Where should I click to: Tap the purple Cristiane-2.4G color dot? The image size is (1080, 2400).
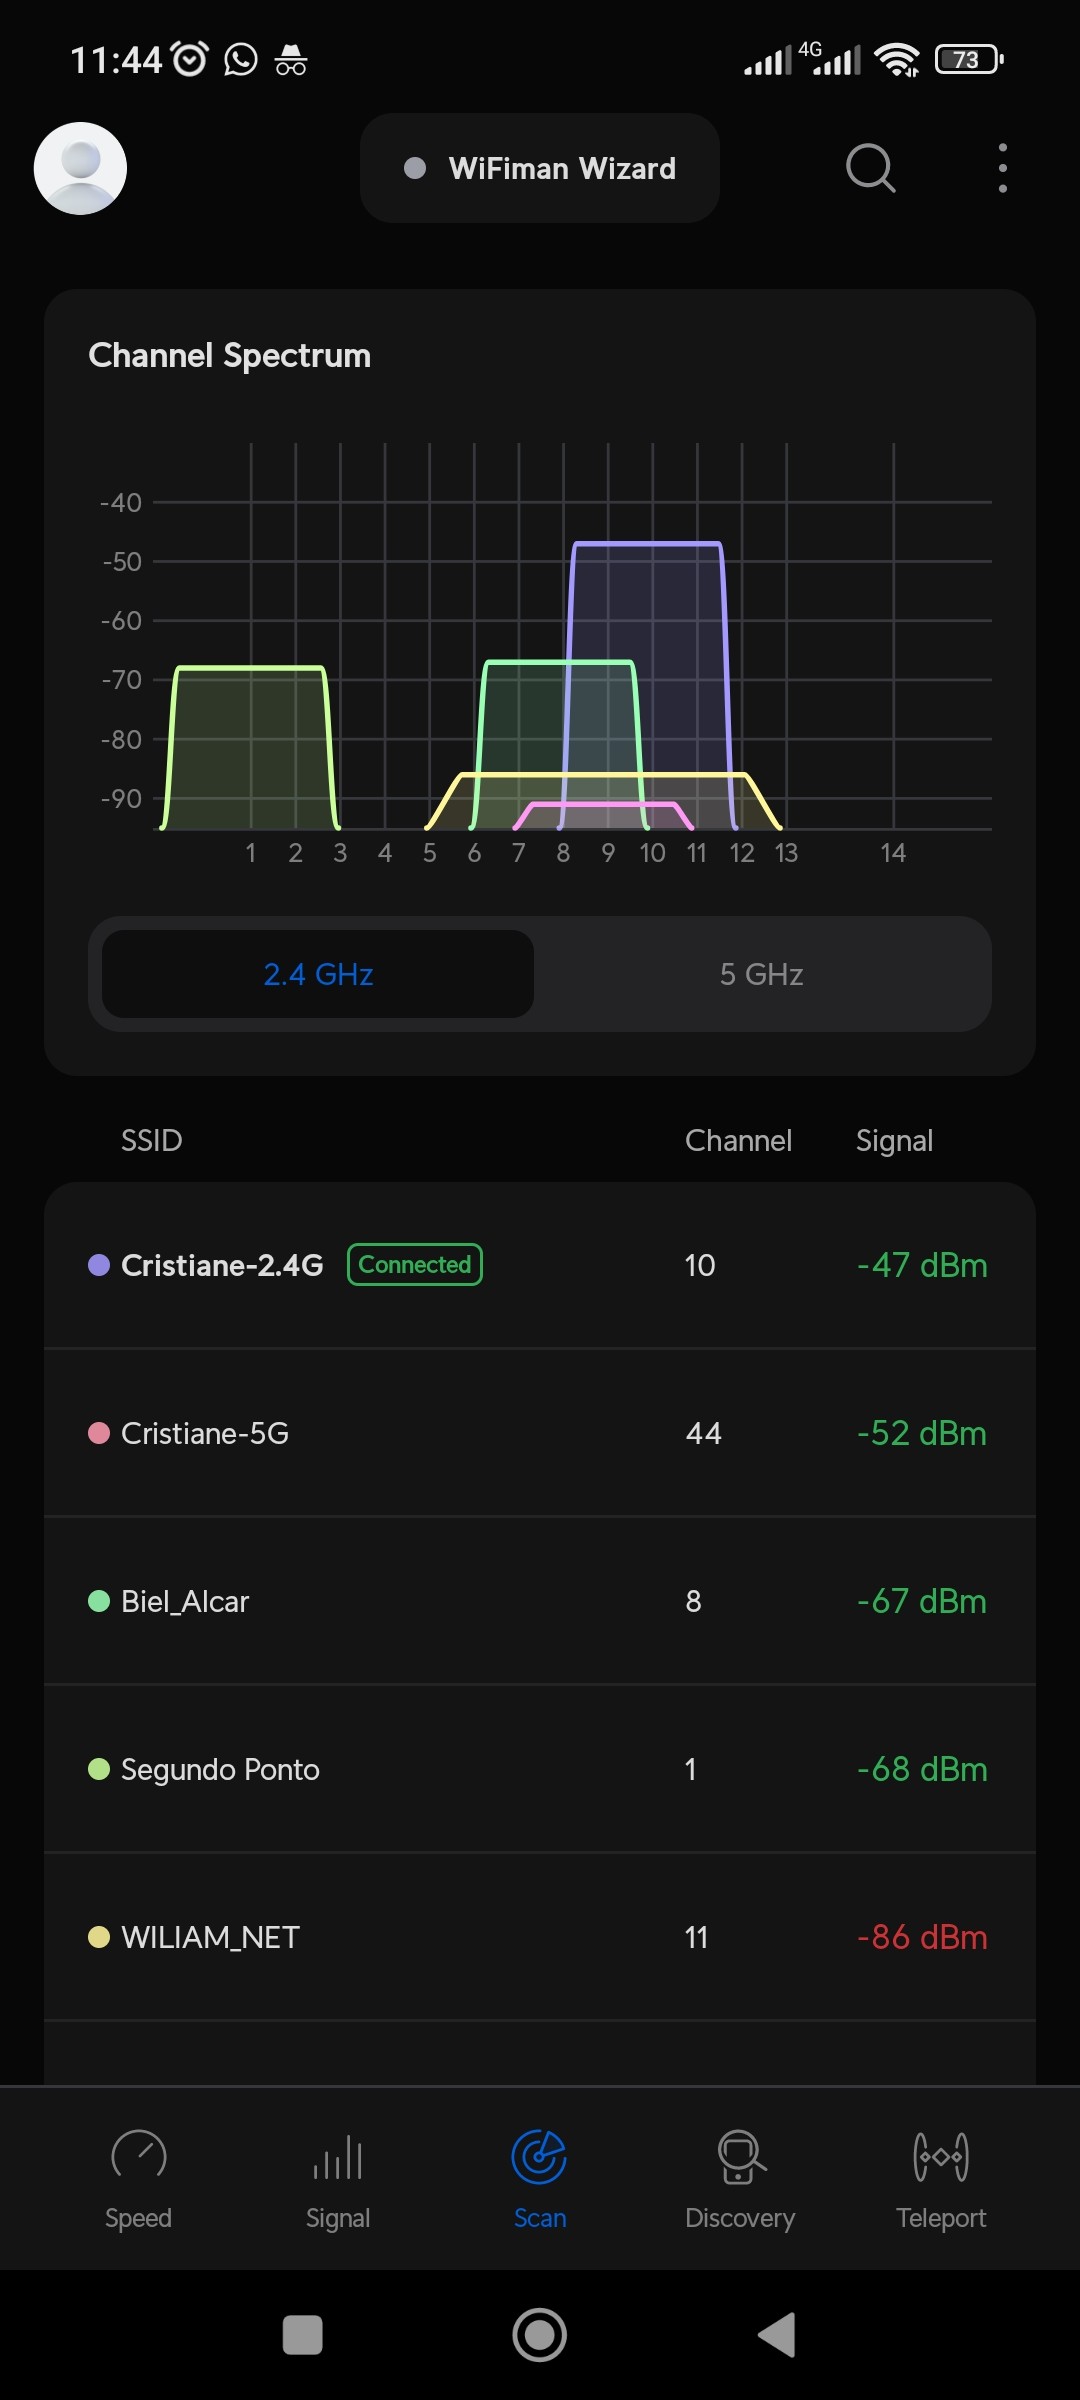tap(99, 1265)
